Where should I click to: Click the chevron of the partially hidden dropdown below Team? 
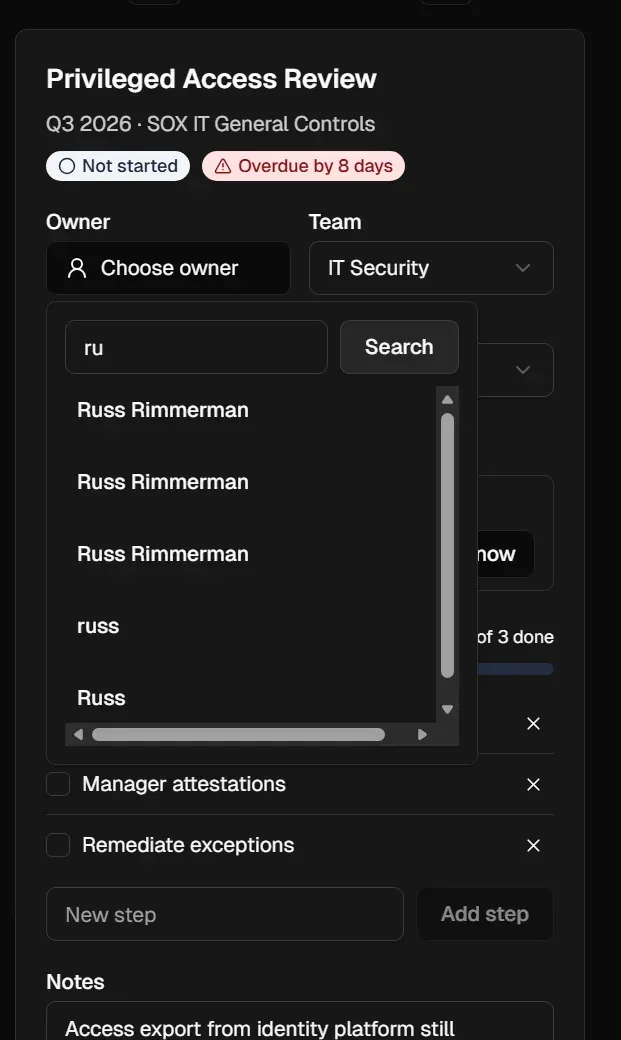click(x=523, y=369)
